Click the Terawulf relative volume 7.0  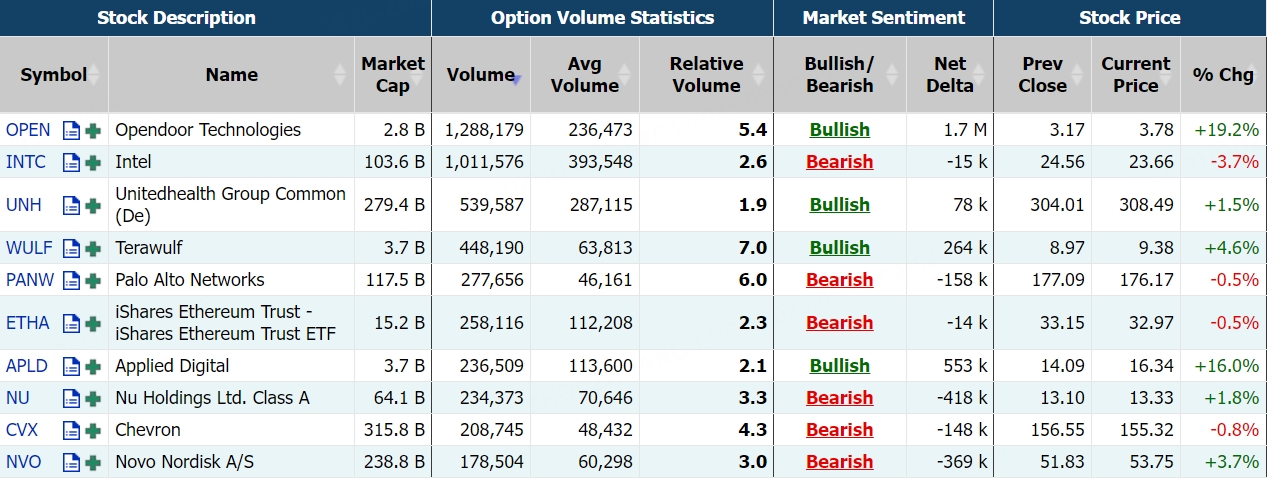point(753,248)
